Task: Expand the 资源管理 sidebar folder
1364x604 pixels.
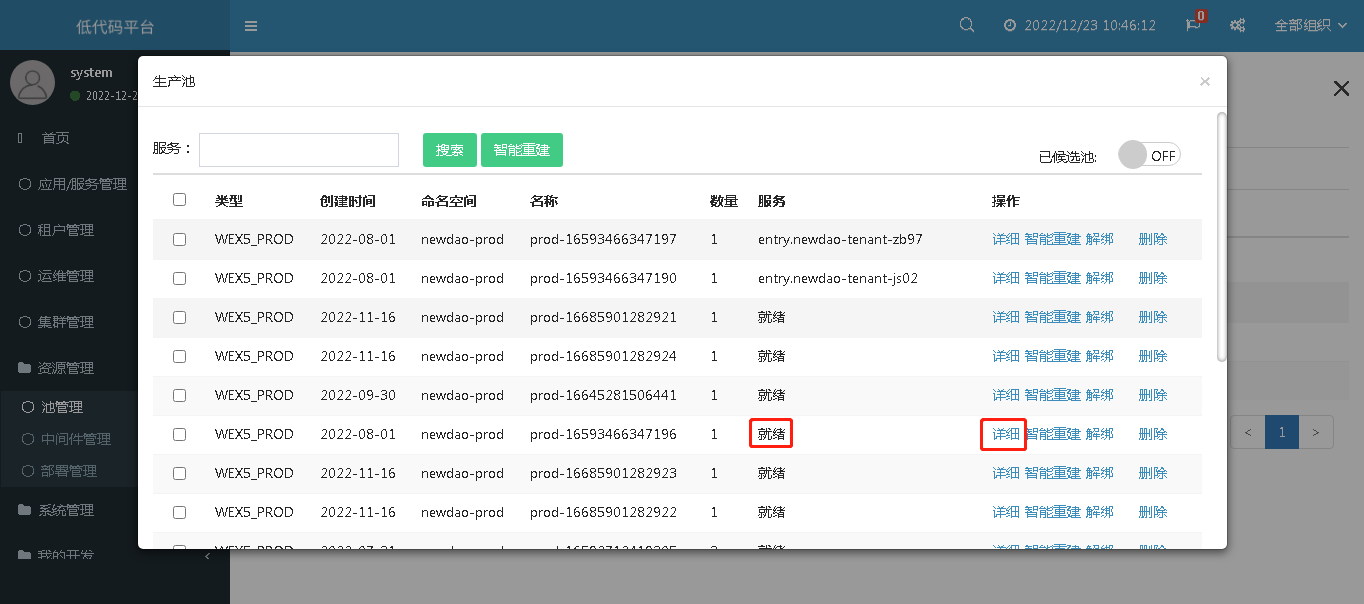Action: coord(66,368)
